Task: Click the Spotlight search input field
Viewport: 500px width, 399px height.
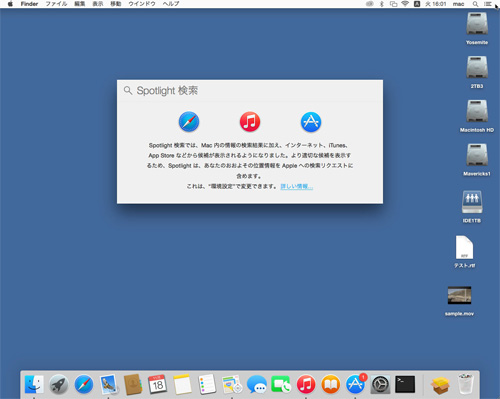Action: pos(250,91)
